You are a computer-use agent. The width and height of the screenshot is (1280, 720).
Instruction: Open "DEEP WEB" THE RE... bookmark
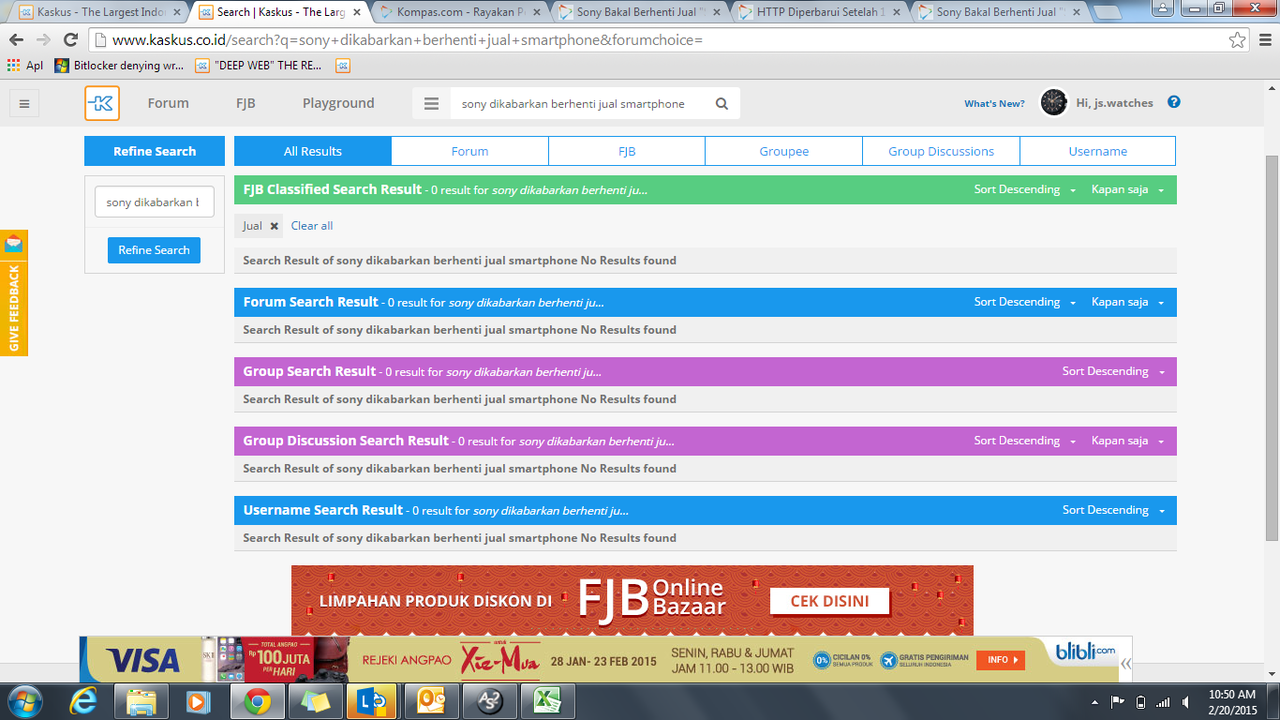point(259,66)
